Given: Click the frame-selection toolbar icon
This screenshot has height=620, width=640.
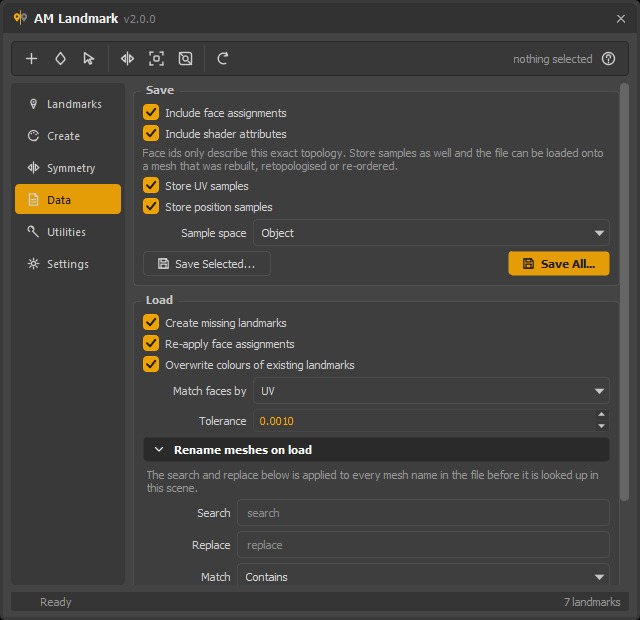Looking at the screenshot, I should click(x=156, y=59).
